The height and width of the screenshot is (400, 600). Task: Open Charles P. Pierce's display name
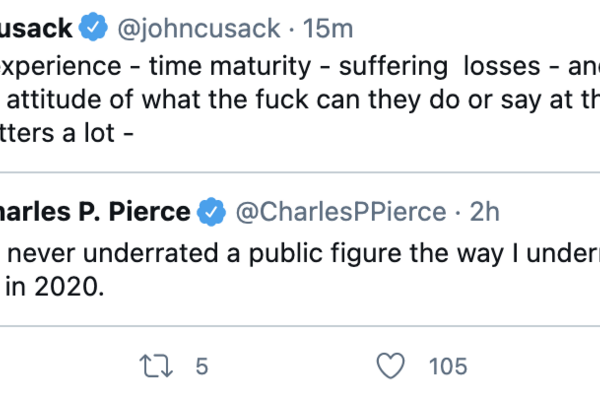pos(94,211)
